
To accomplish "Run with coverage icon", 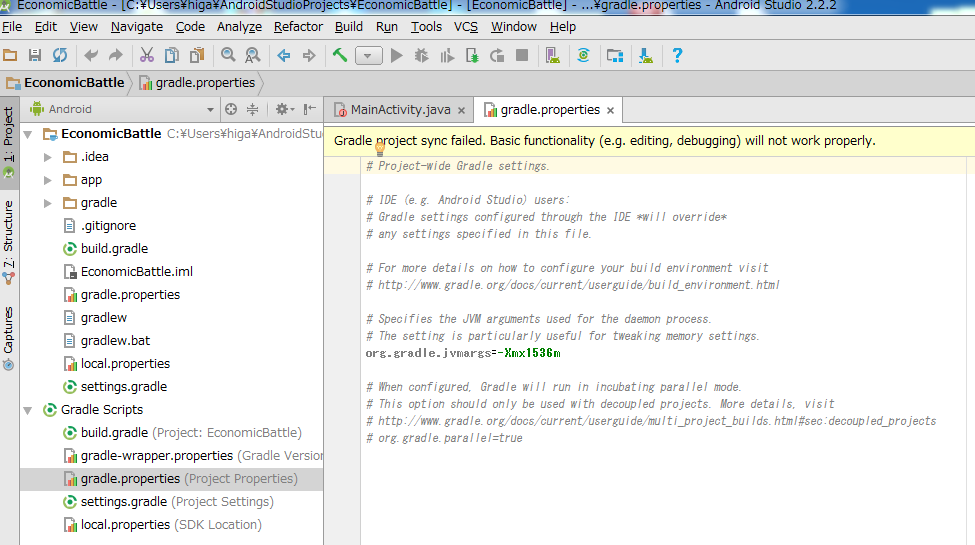I will pos(446,55).
